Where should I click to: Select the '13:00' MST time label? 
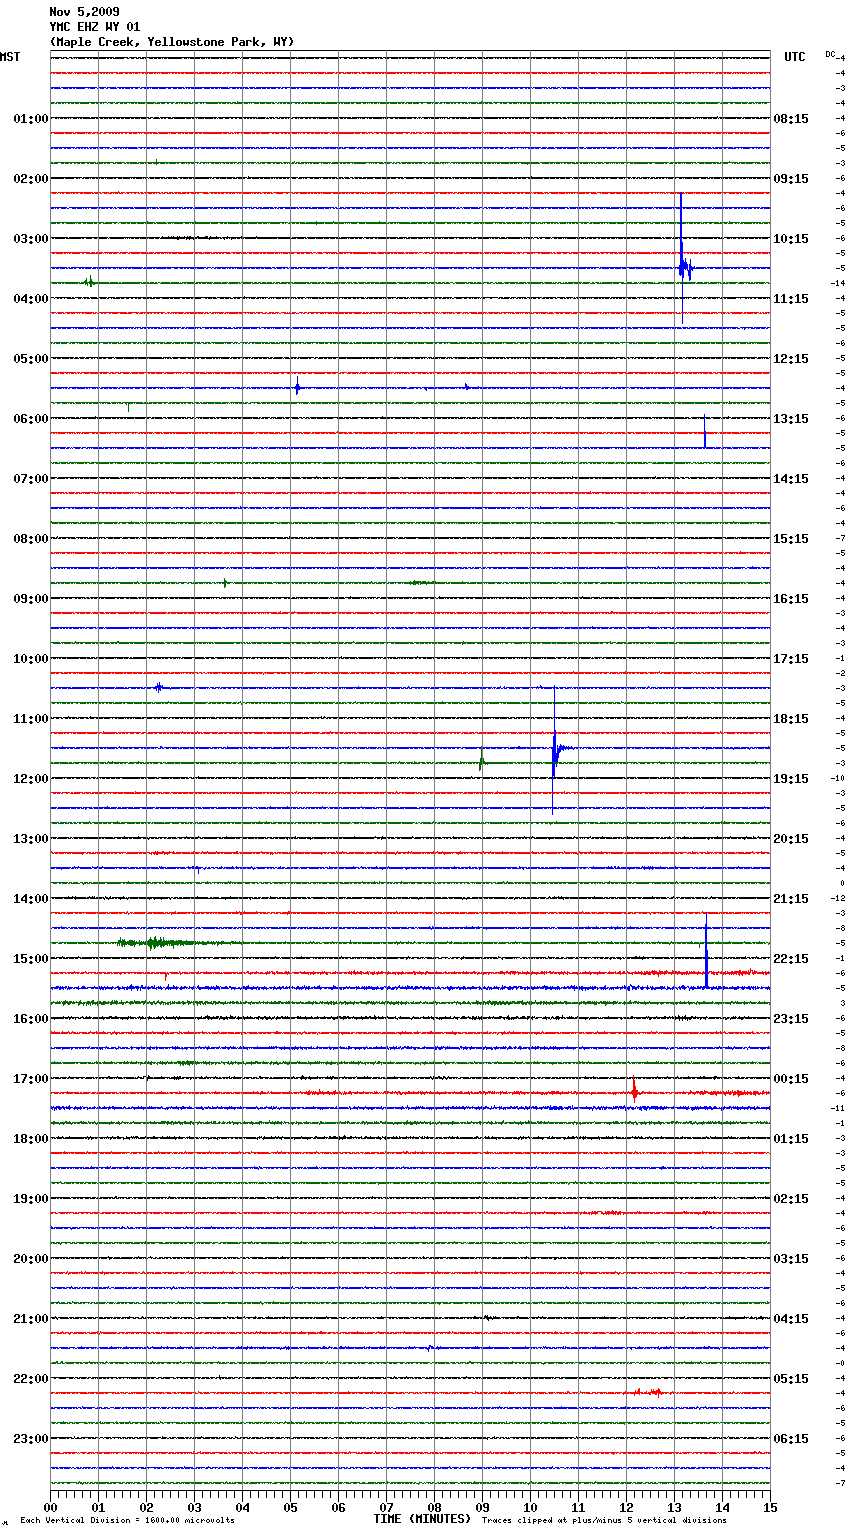tap(31, 839)
